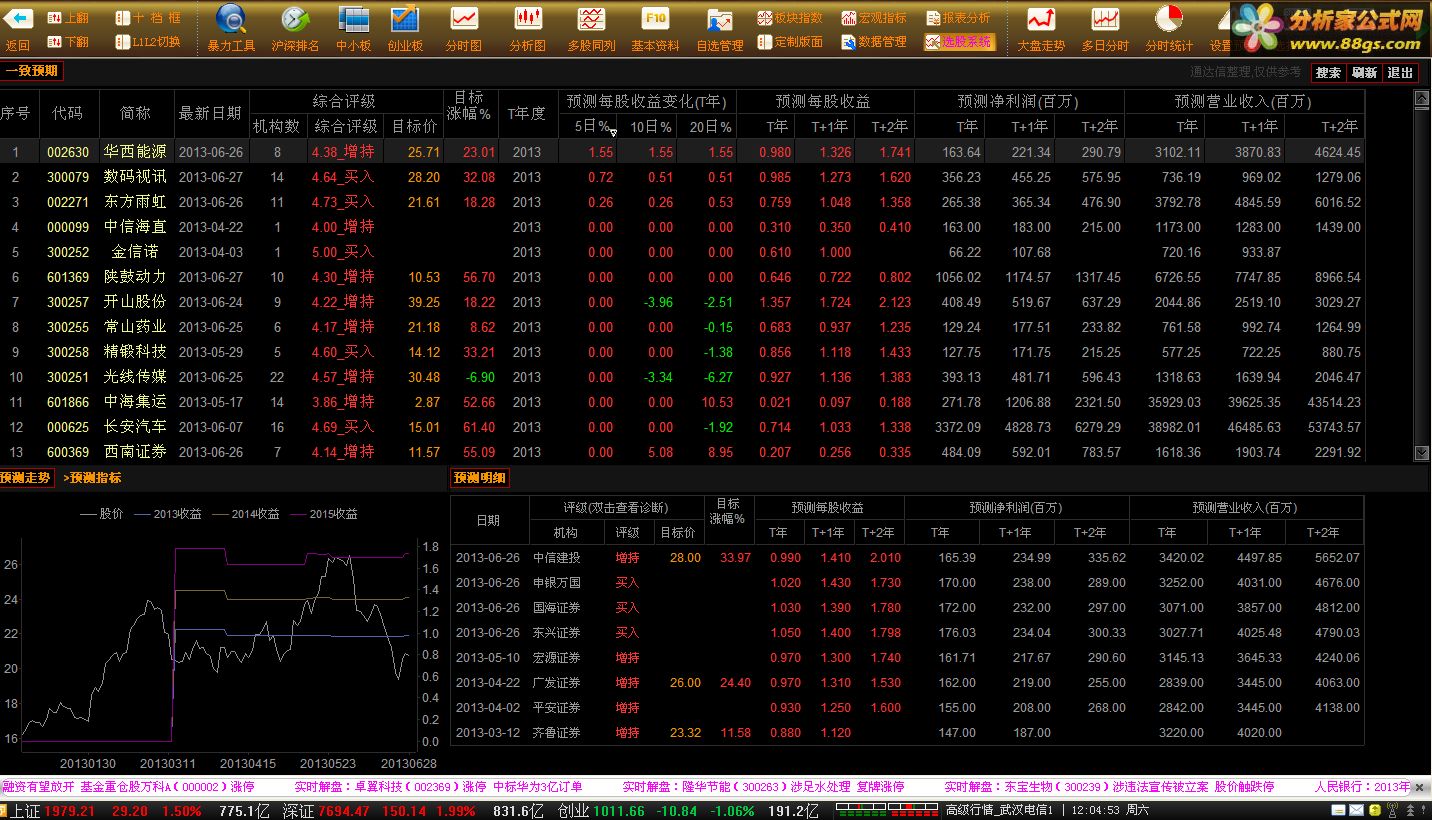Click the 返回 back arrow icon
The width and height of the screenshot is (1432, 820).
pos(18,19)
